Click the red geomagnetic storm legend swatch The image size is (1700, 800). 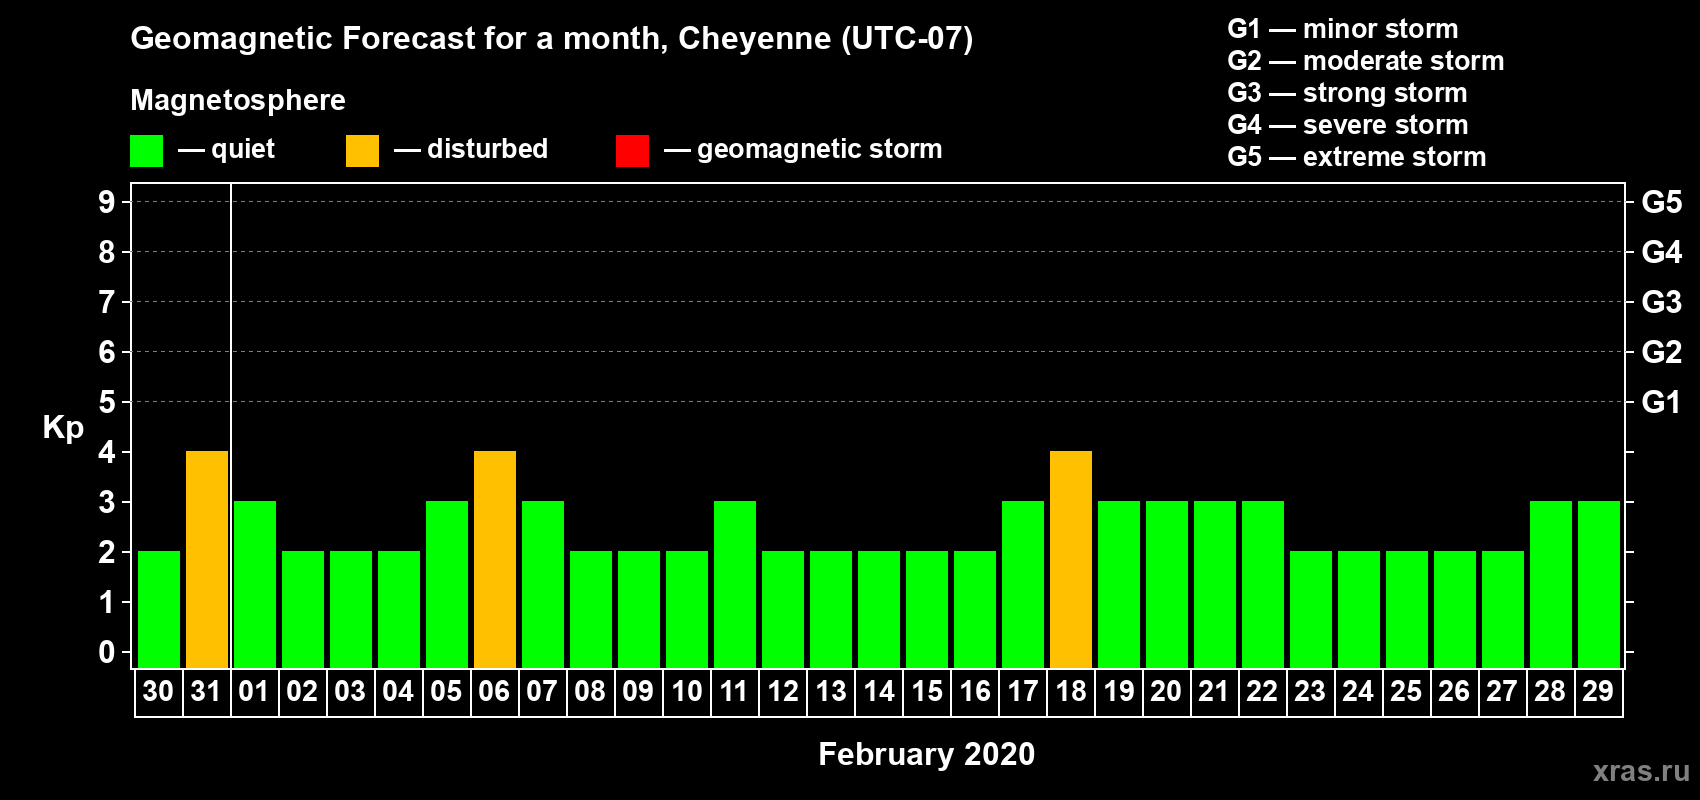(632, 151)
